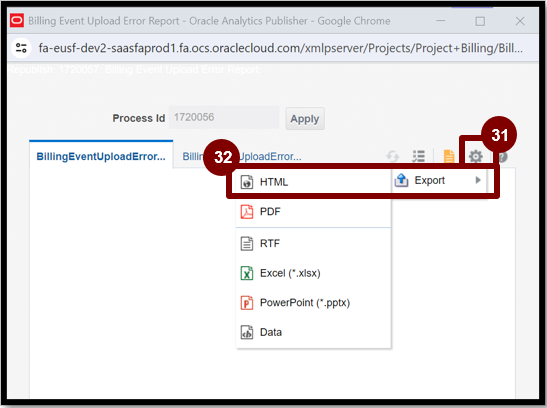This screenshot has height=408, width=547.
Task: Click the site information icon in address bar
Action: pyautogui.click(x=21, y=47)
